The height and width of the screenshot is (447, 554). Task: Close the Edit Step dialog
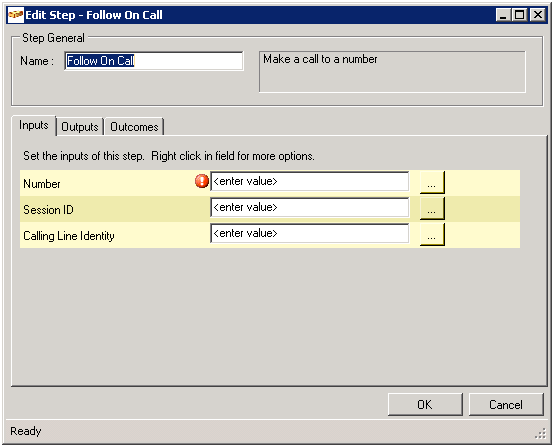(538, 15)
